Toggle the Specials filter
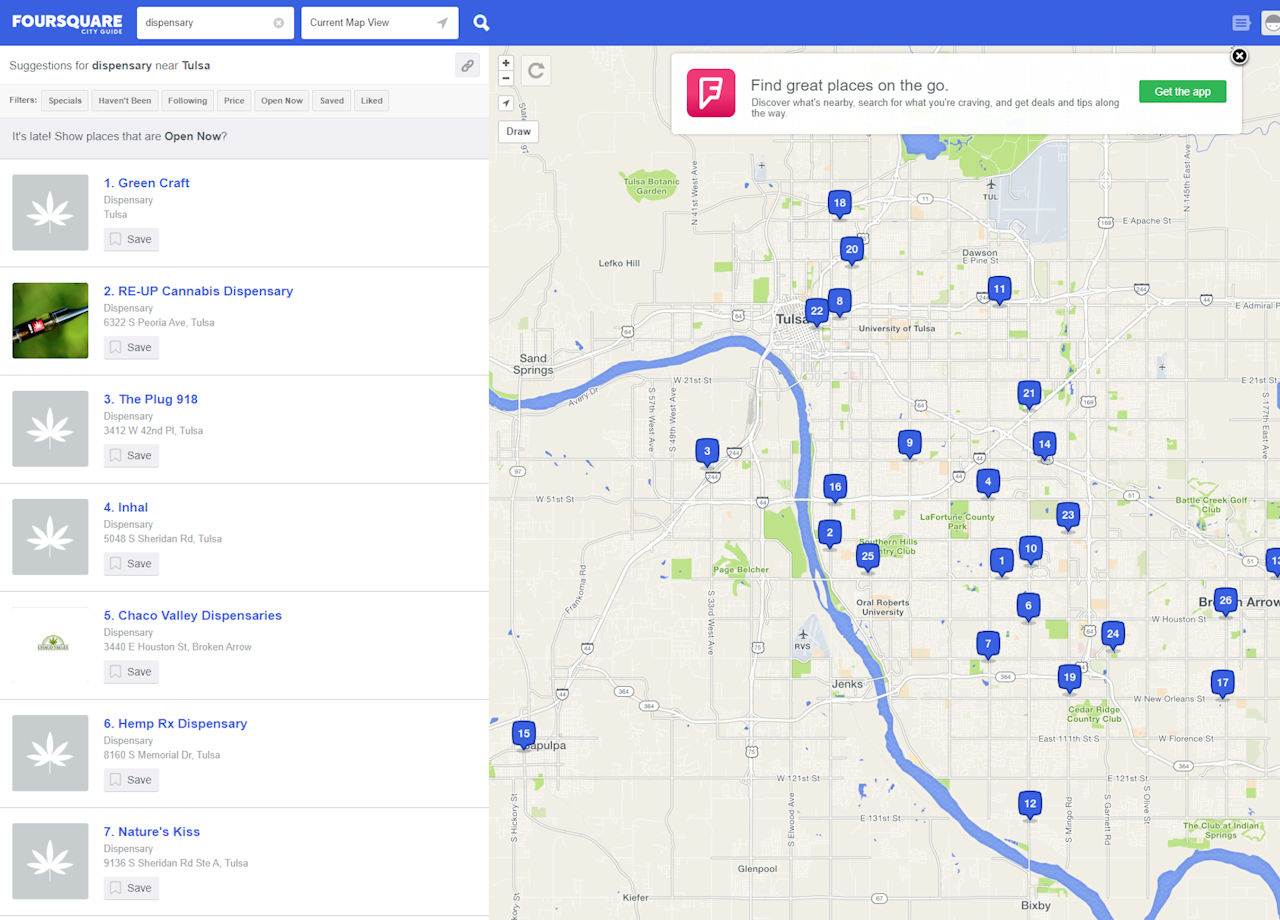This screenshot has width=1280, height=920. 65,100
